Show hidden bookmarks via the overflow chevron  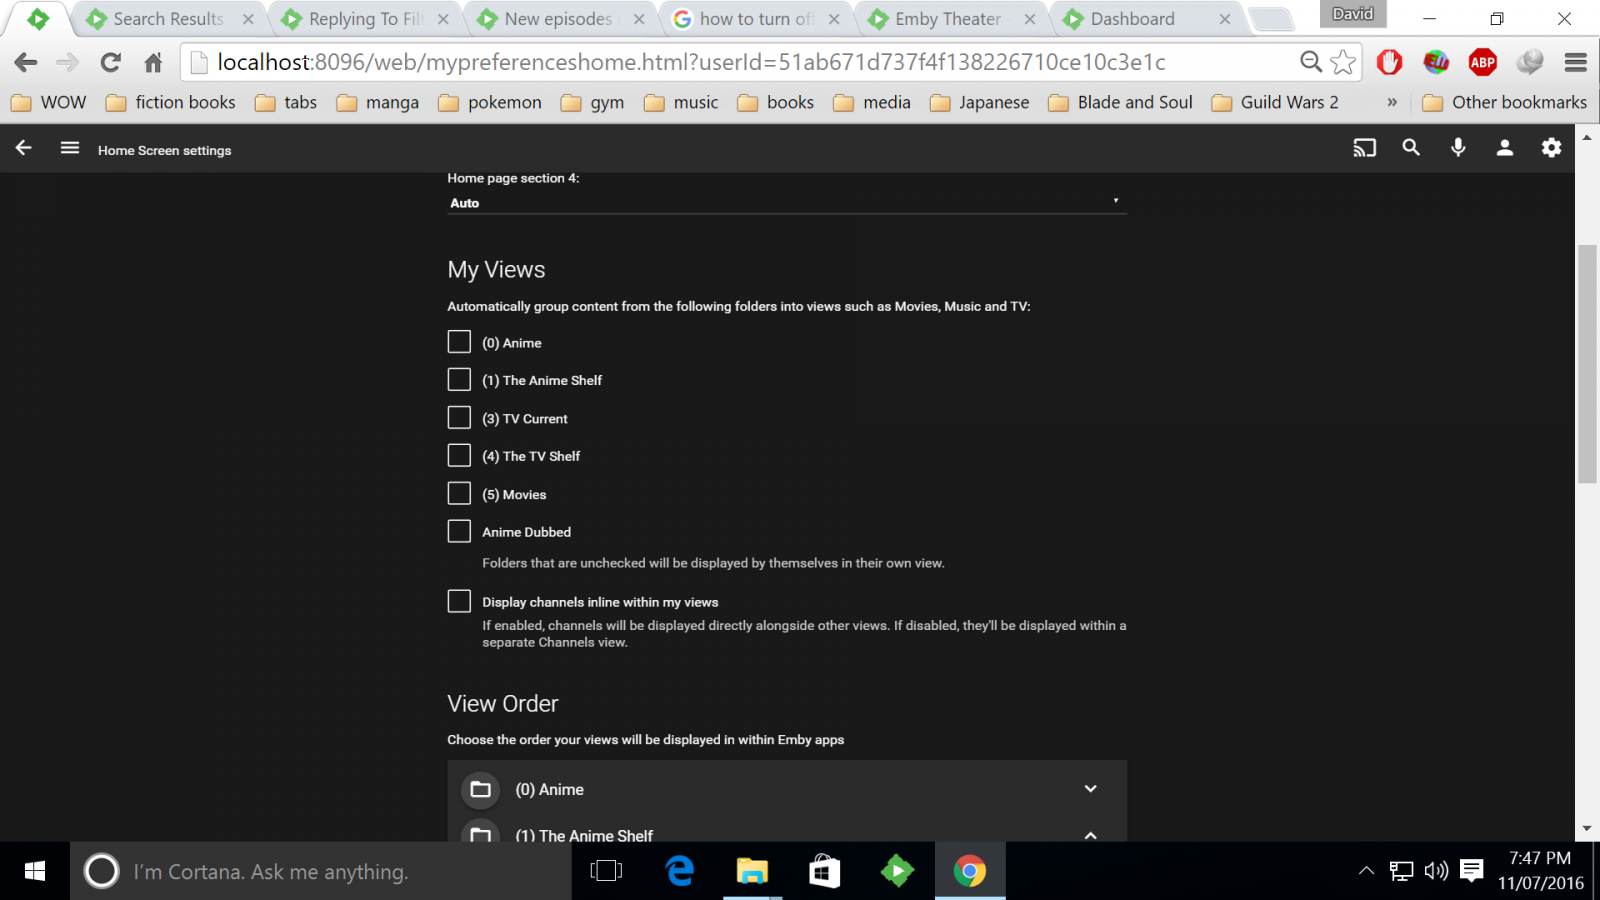coord(1392,102)
